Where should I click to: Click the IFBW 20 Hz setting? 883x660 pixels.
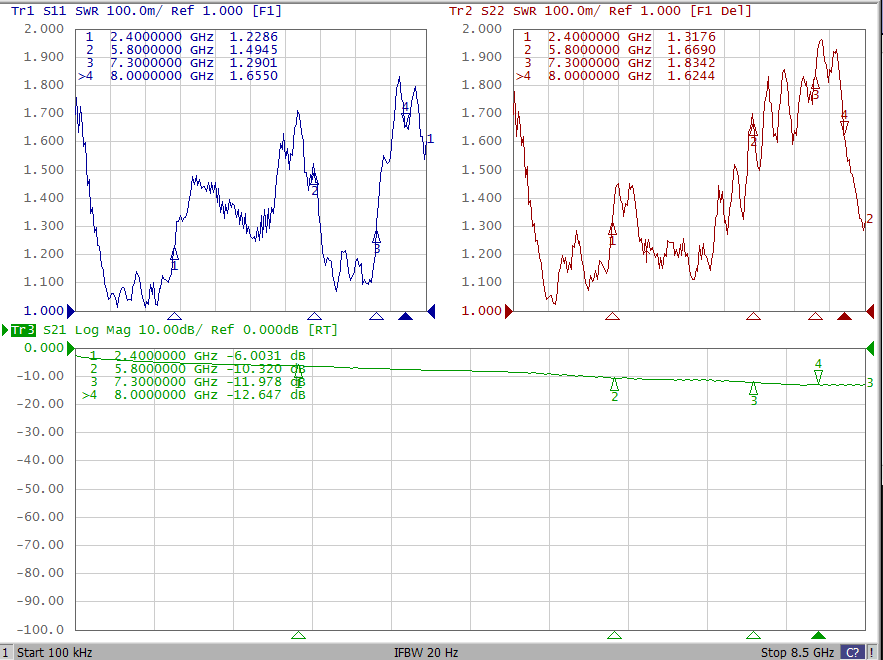(x=427, y=652)
